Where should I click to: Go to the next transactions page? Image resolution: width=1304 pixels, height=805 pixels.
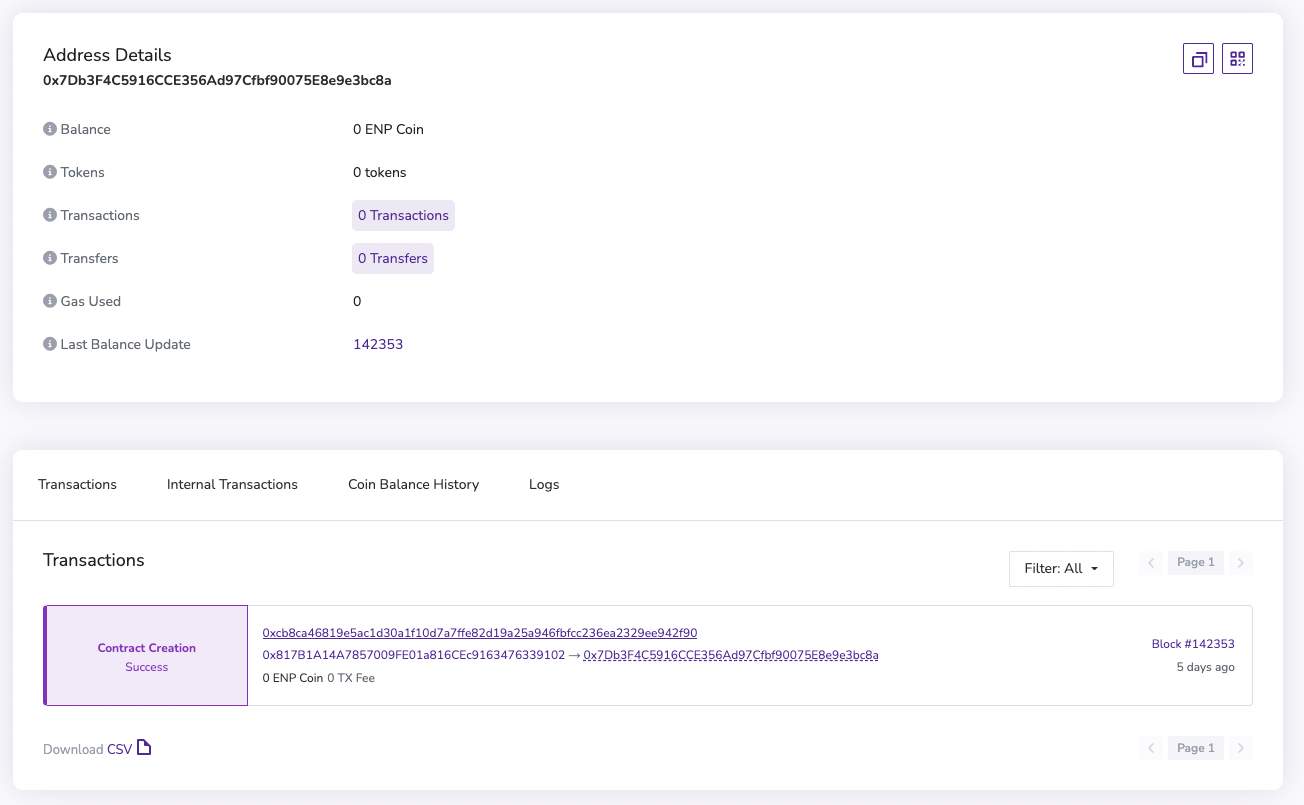coord(1241,562)
